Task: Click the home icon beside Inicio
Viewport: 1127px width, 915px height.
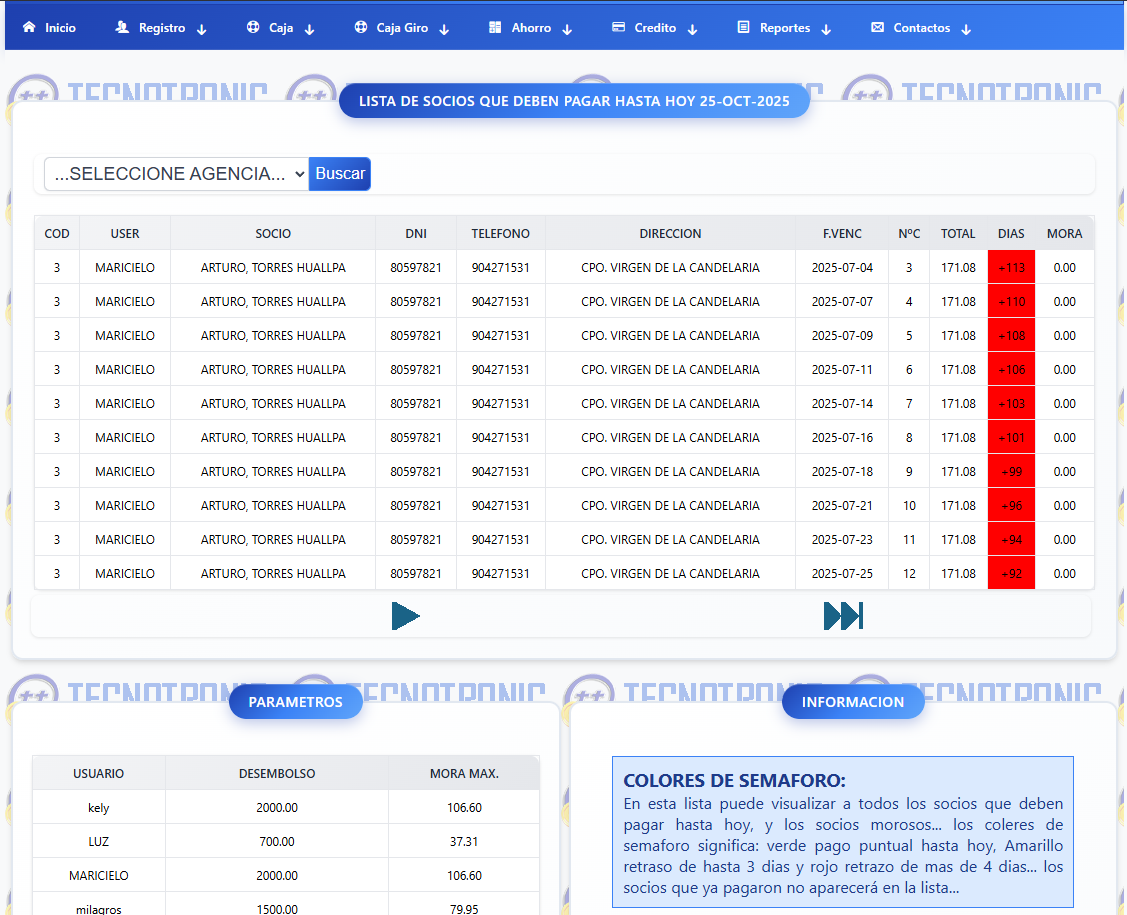Action: click(x=29, y=28)
